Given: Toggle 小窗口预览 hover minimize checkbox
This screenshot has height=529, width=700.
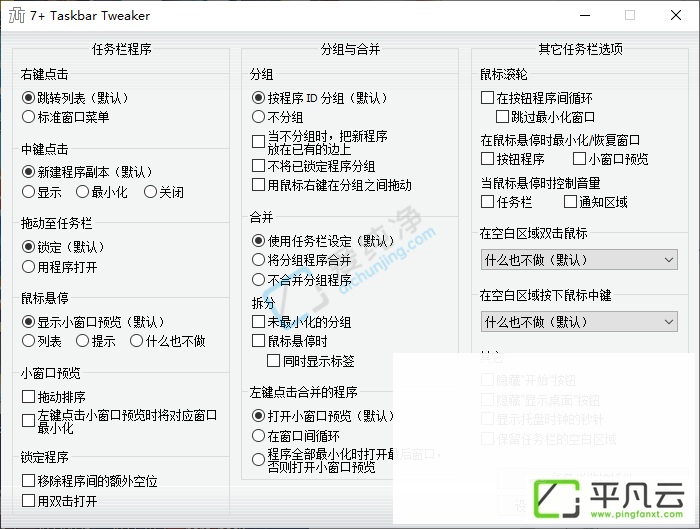Looking at the screenshot, I should pyautogui.click(x=579, y=158).
